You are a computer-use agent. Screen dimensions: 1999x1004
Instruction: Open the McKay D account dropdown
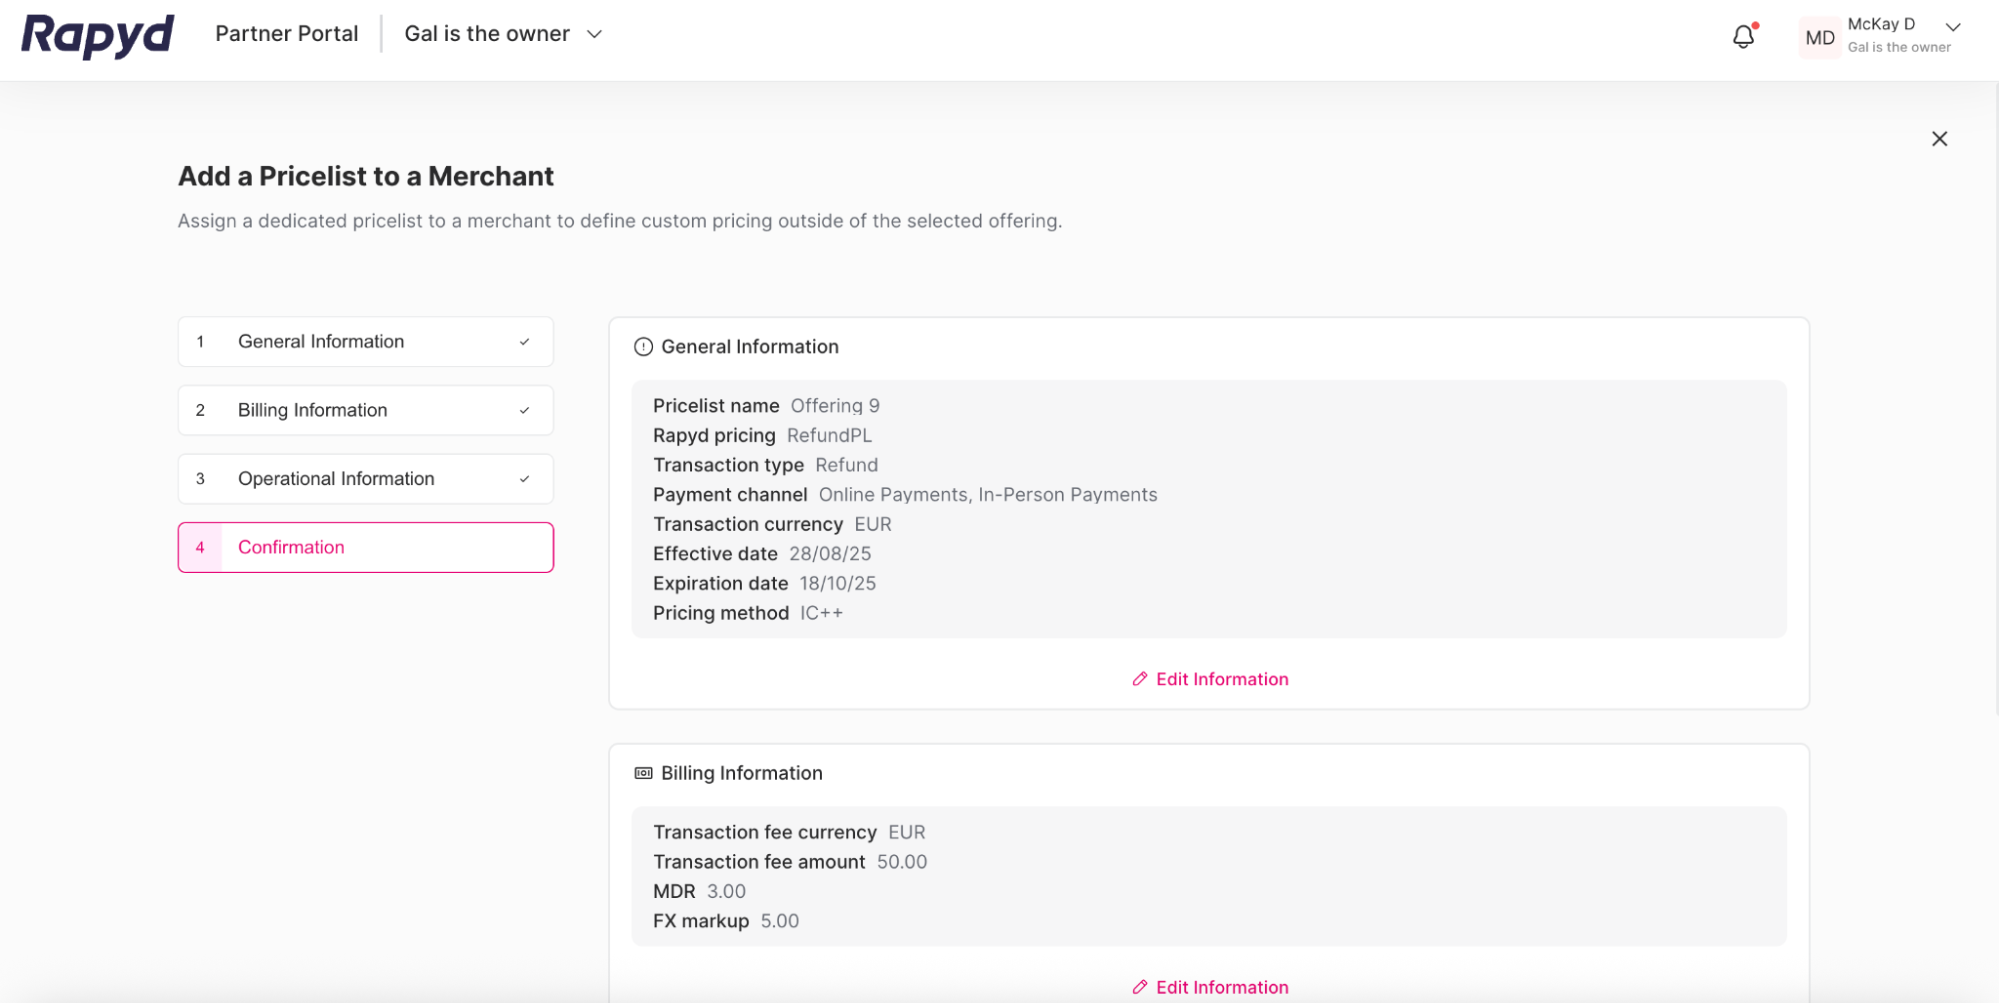(1952, 28)
